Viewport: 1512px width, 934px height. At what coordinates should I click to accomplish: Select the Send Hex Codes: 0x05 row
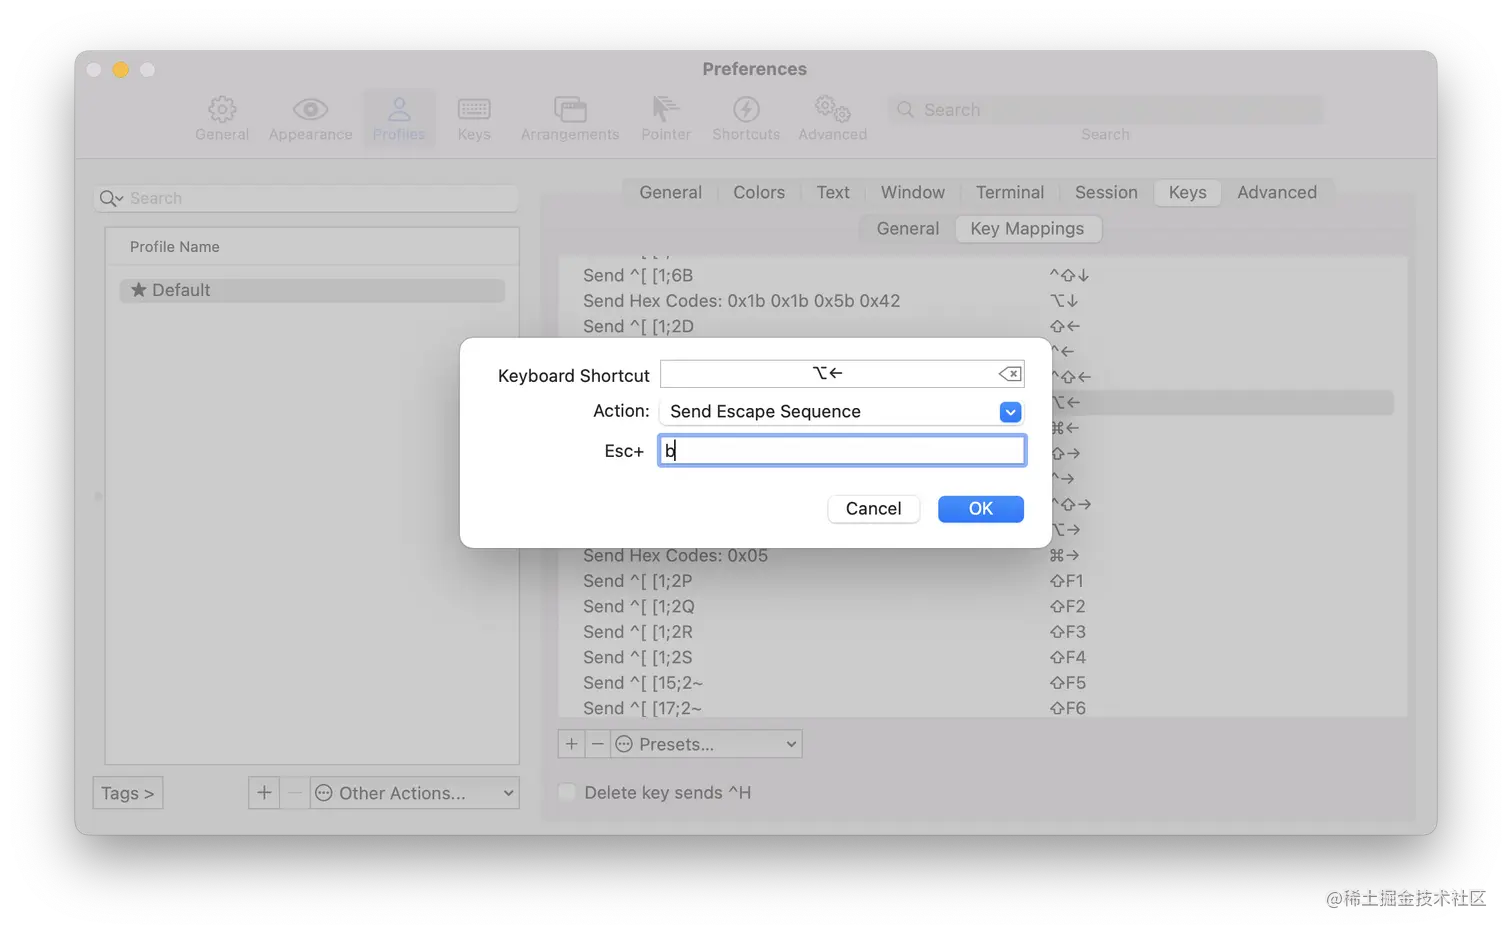coord(982,556)
